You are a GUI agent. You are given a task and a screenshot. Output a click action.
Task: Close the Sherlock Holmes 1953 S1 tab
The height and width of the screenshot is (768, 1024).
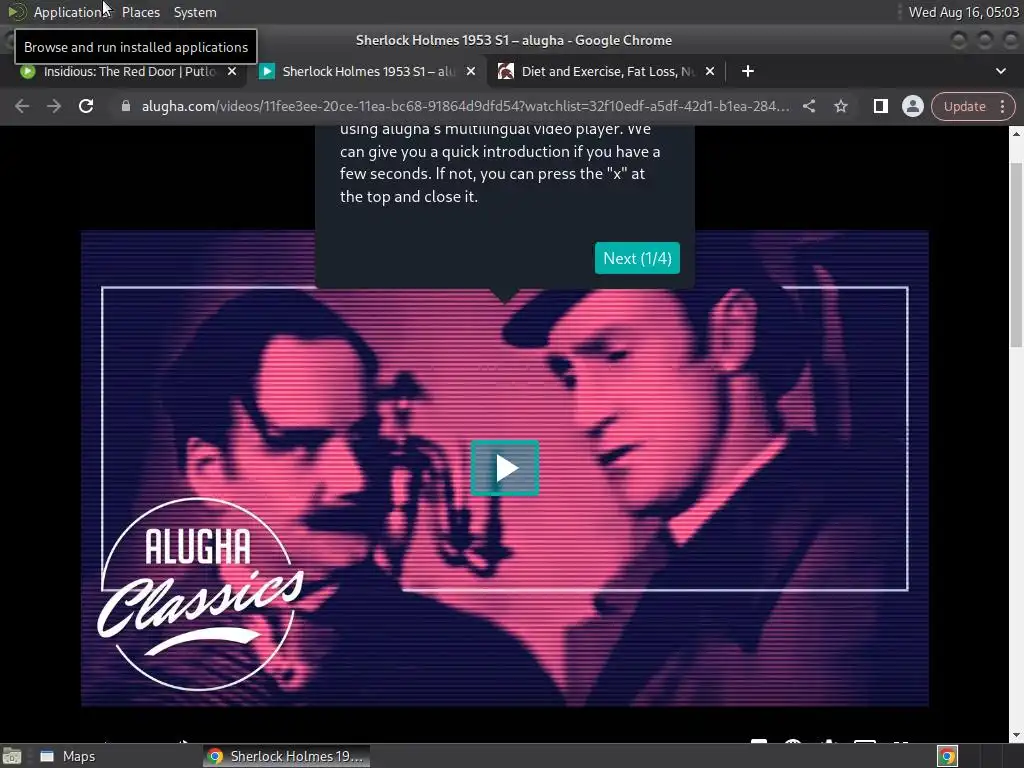click(471, 71)
